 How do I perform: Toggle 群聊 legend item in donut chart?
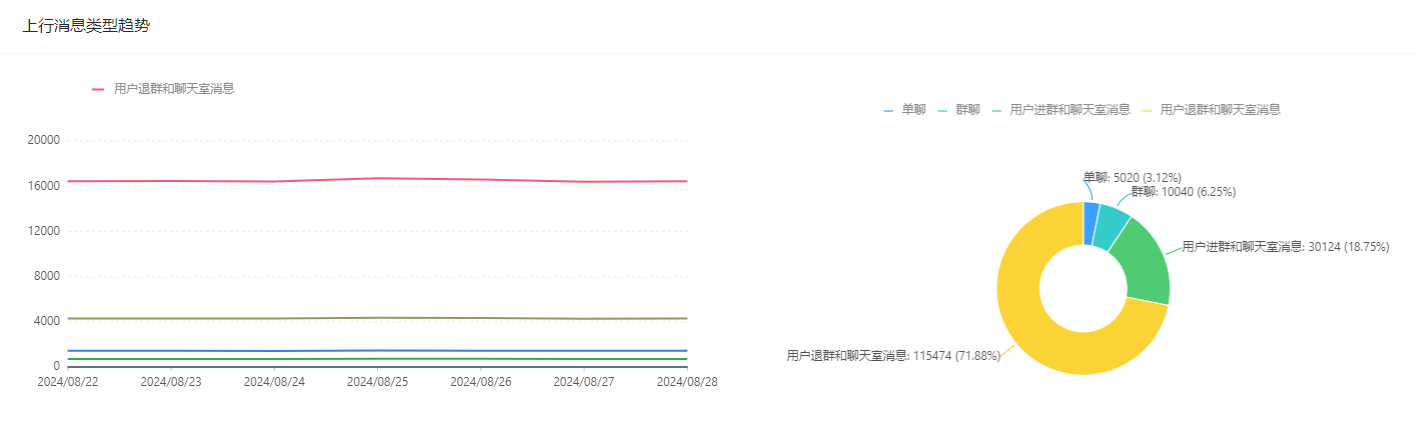[959, 110]
